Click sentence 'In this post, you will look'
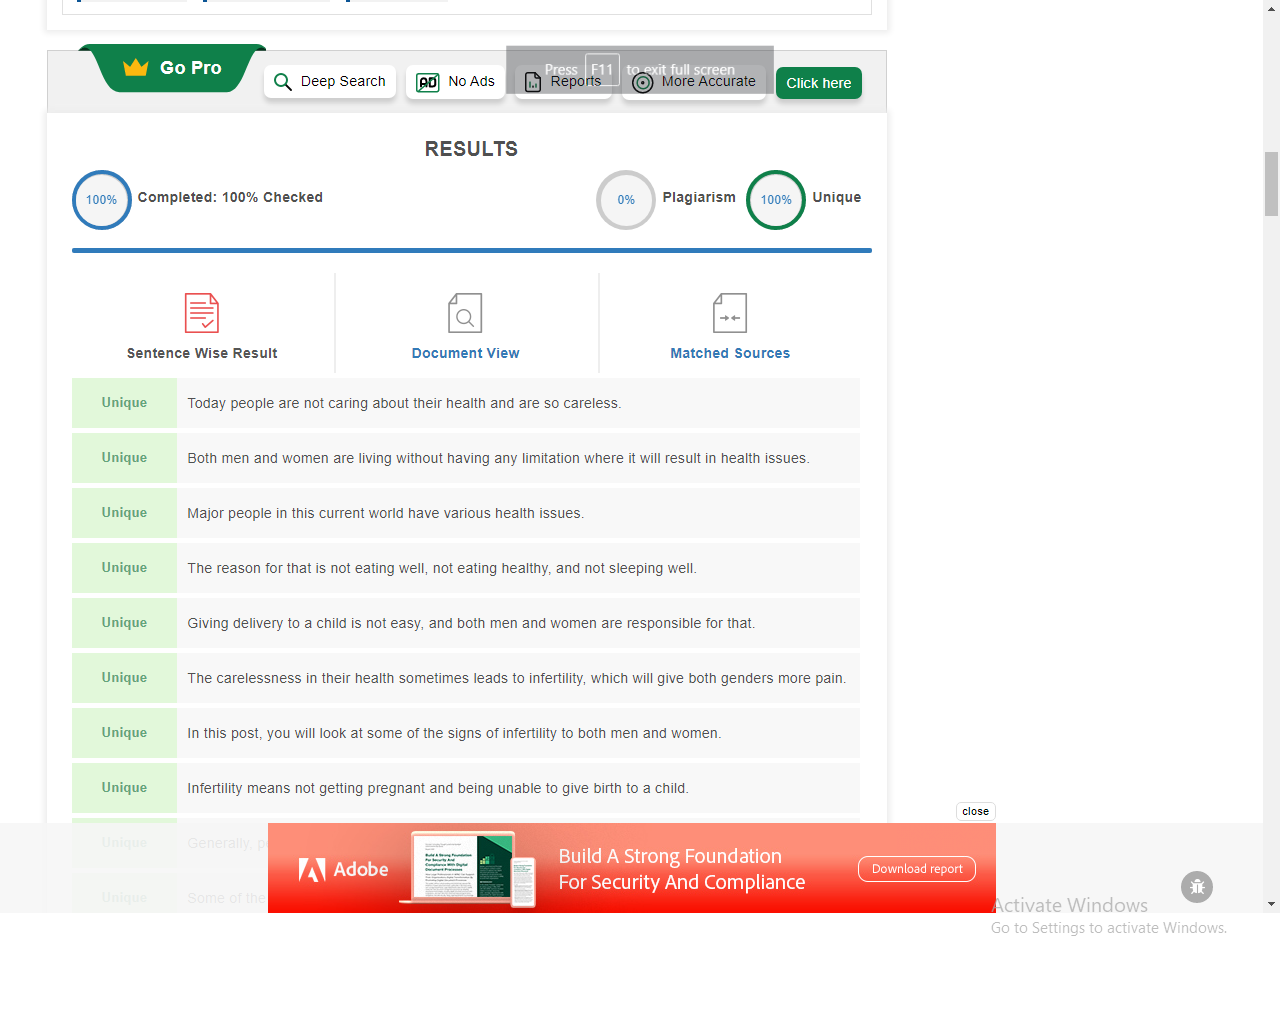The image size is (1280, 1024). 454,733
